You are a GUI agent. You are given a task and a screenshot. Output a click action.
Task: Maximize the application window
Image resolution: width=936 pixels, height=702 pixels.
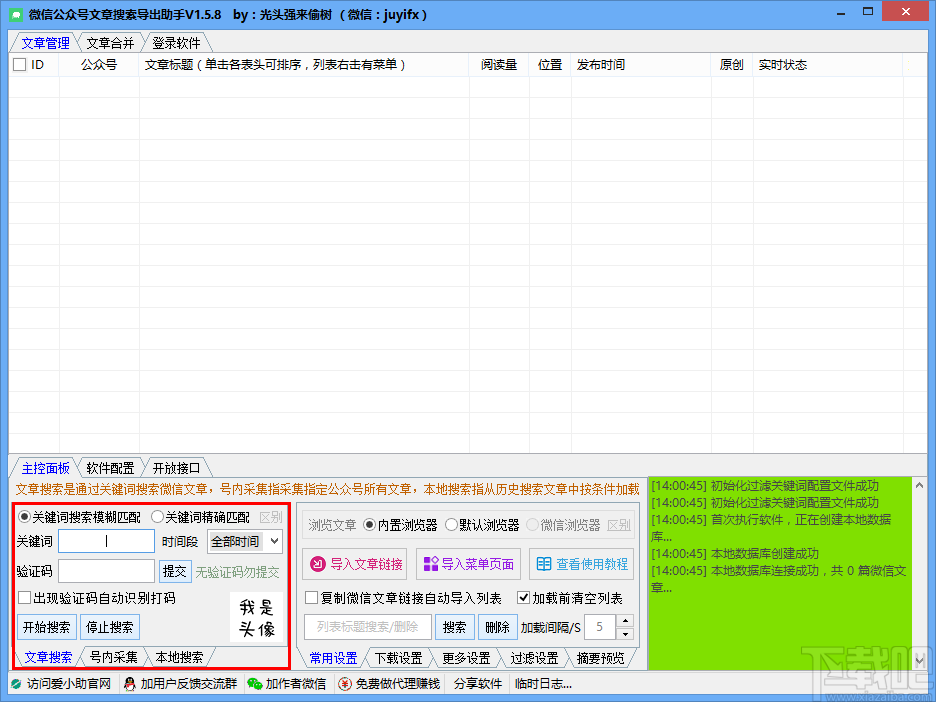[868, 11]
